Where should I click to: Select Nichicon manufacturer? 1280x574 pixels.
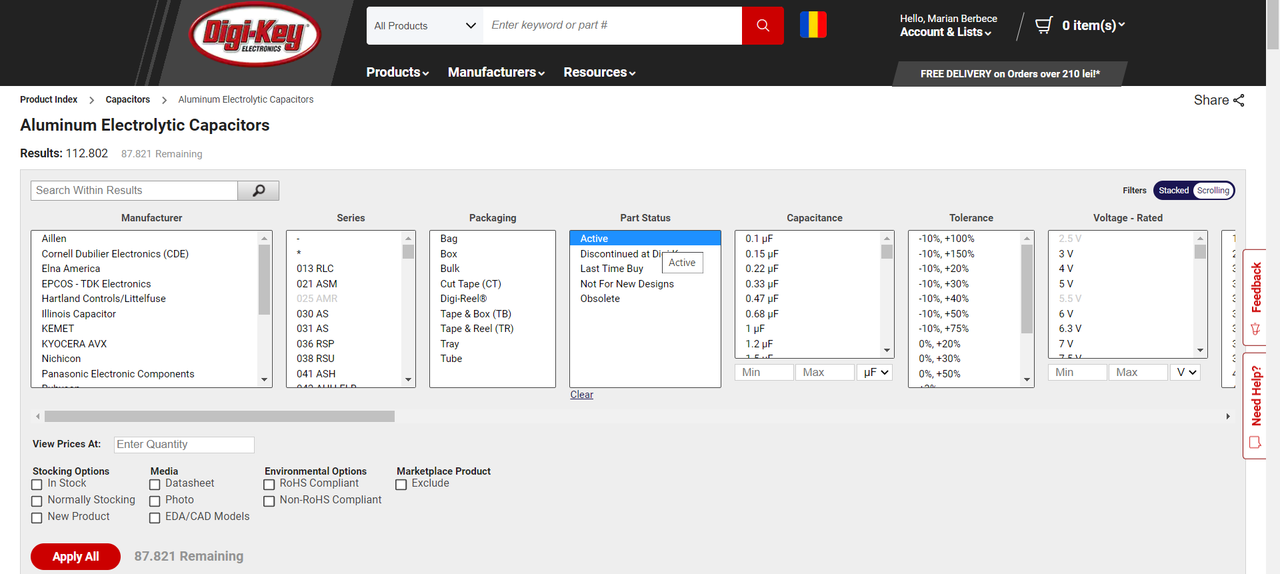145,358
